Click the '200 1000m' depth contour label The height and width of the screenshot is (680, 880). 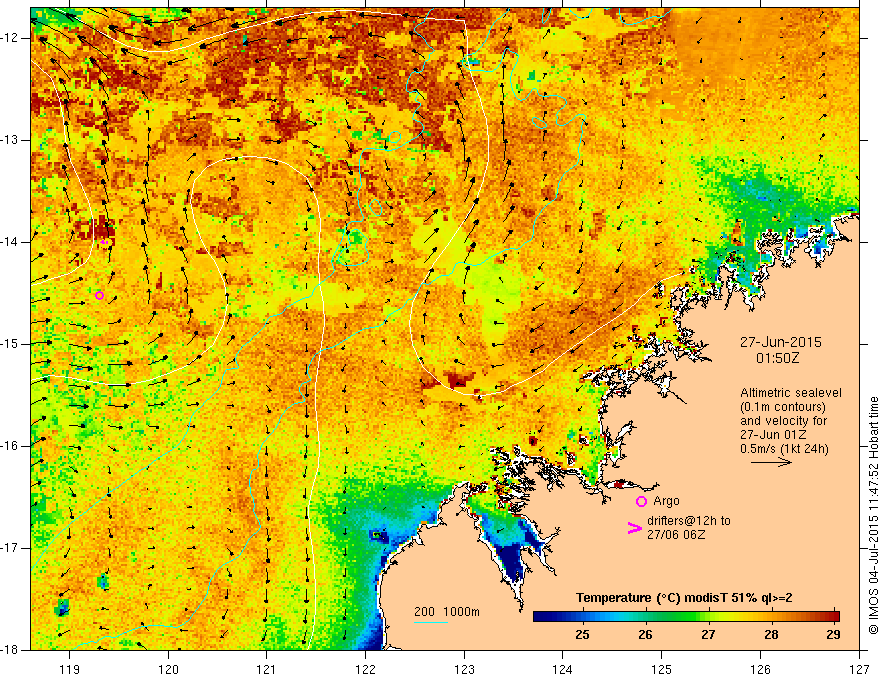[x=447, y=612]
